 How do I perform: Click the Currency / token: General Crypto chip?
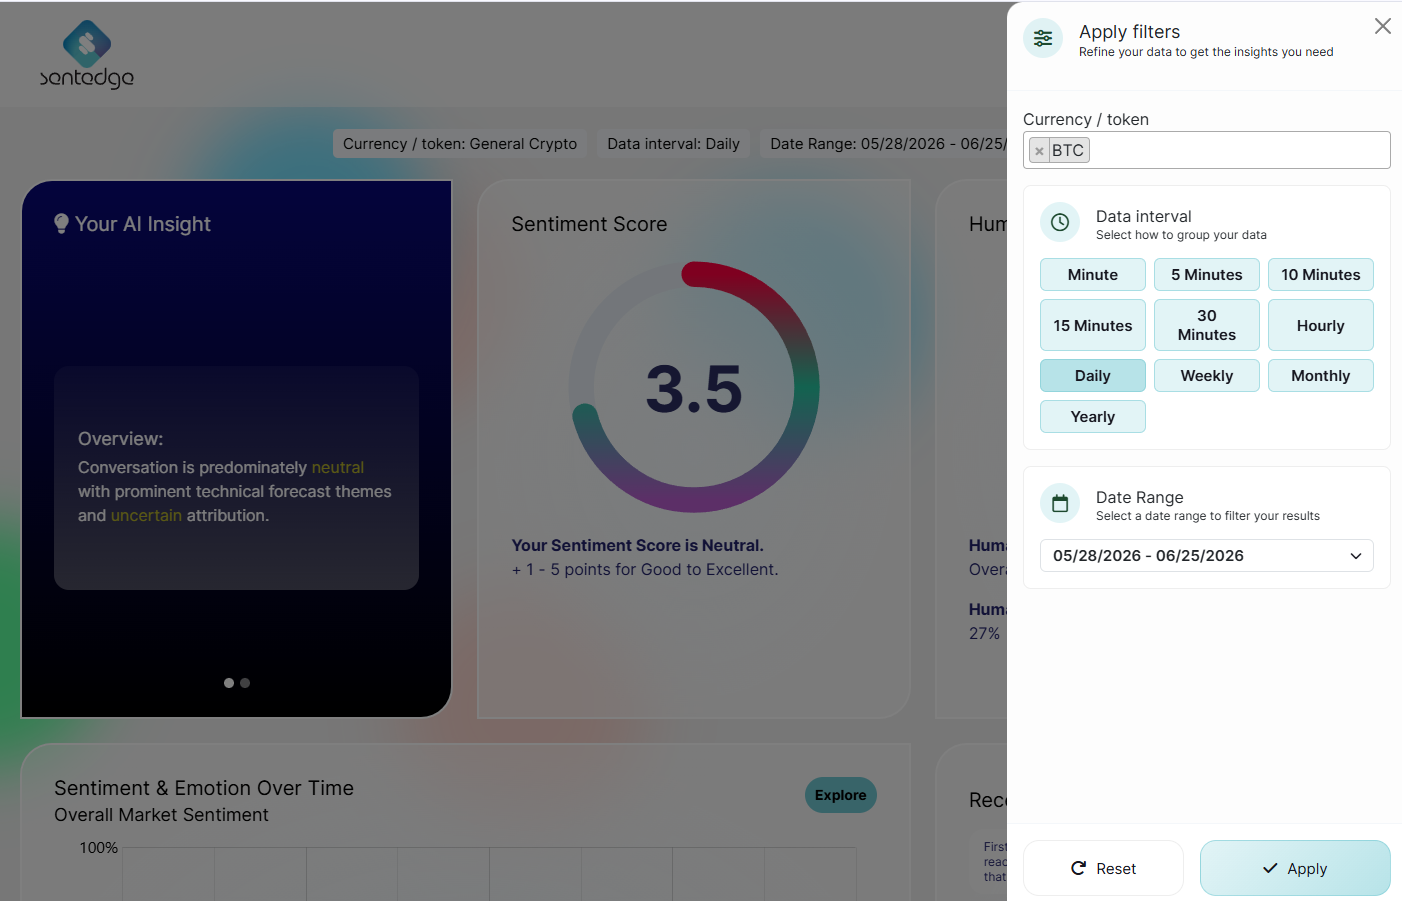460,144
